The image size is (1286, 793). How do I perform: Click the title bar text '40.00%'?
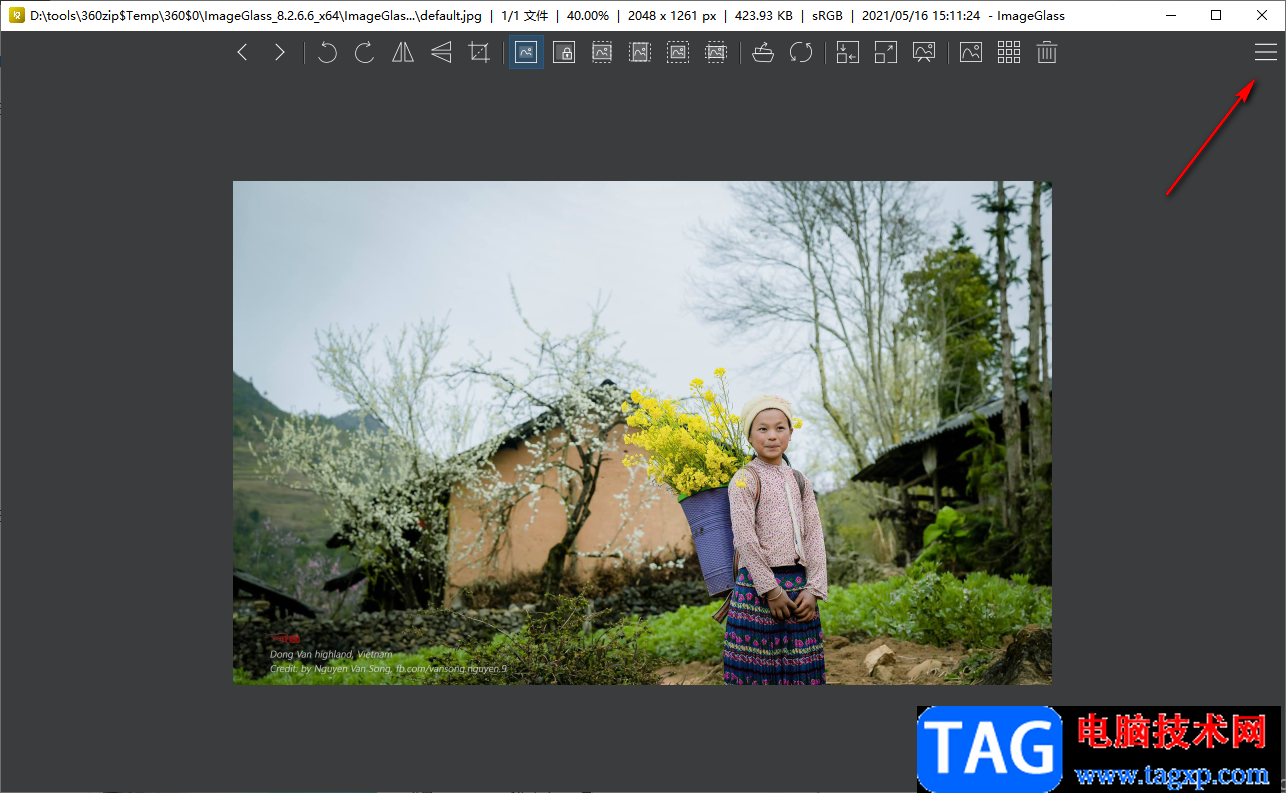point(588,16)
